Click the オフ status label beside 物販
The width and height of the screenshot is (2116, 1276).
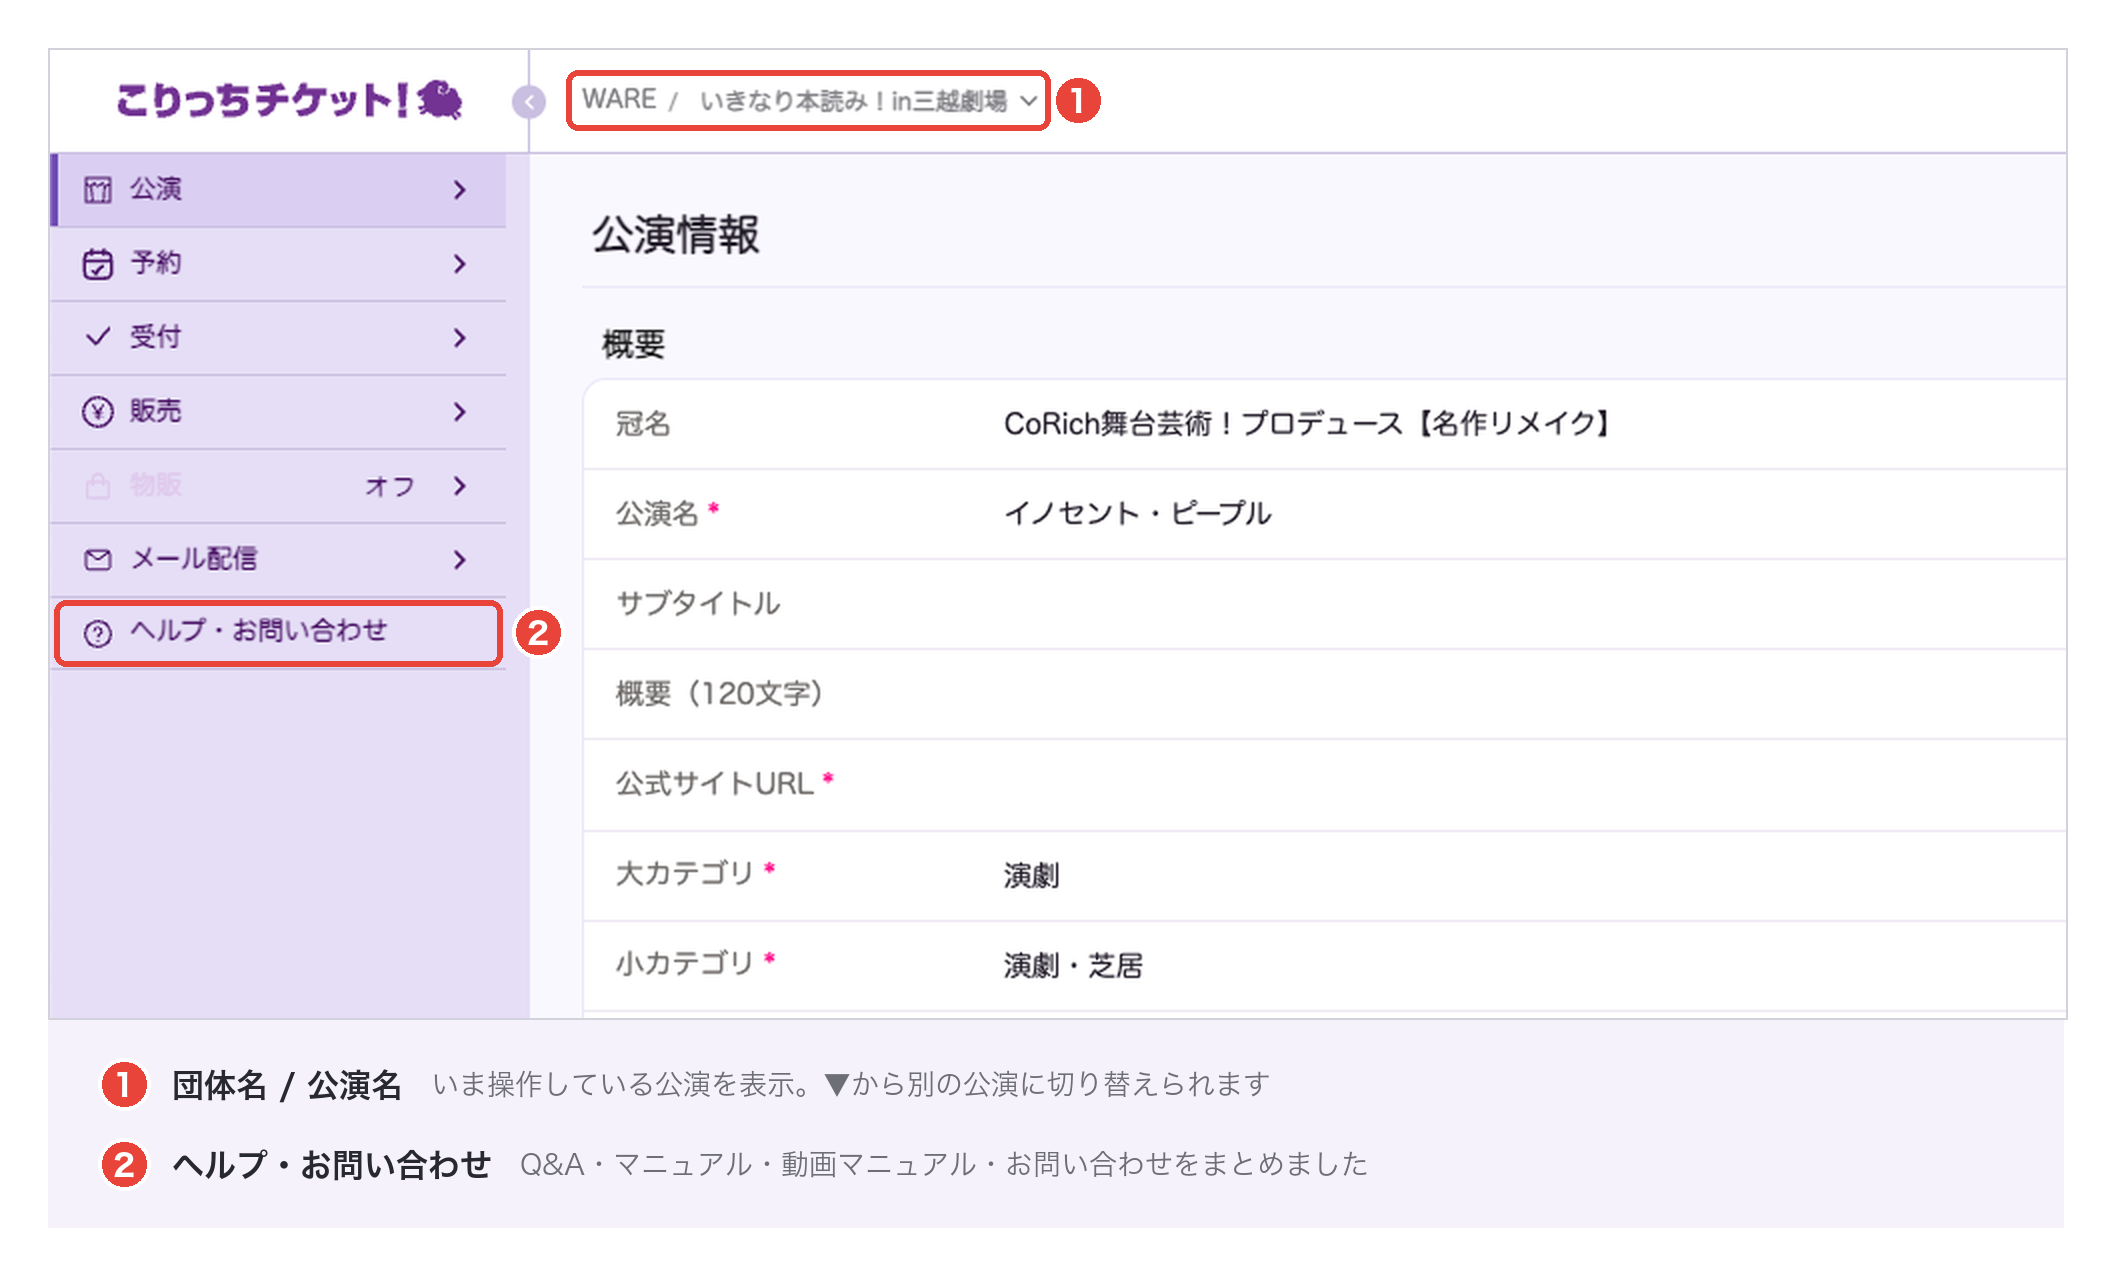click(389, 486)
